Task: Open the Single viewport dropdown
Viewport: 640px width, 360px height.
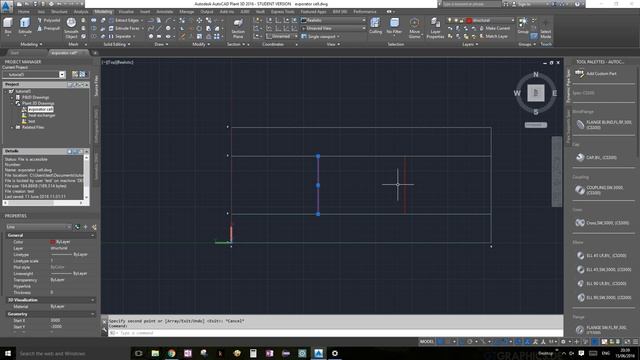Action: (x=320, y=36)
